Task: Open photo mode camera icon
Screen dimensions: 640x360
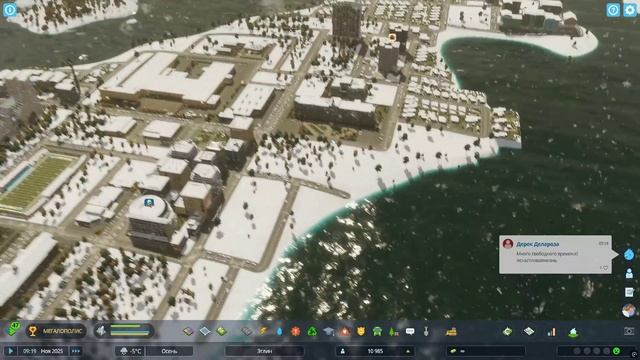Action: click(x=629, y=331)
